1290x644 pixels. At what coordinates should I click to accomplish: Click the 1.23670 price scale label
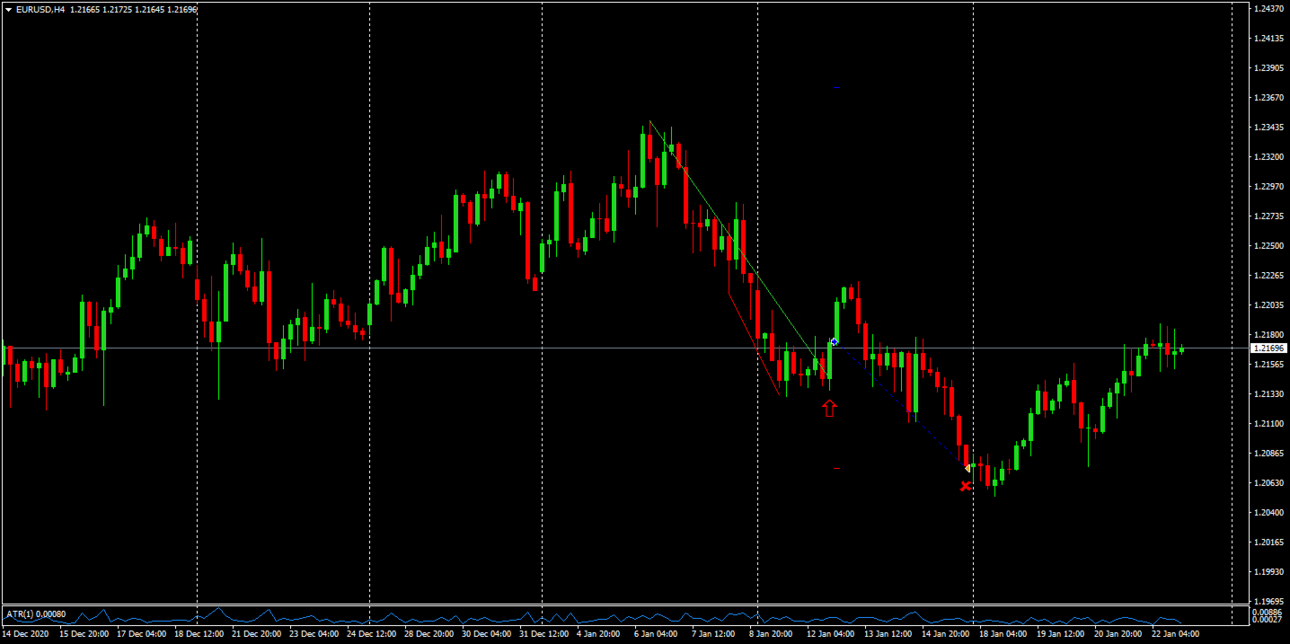coord(1267,98)
